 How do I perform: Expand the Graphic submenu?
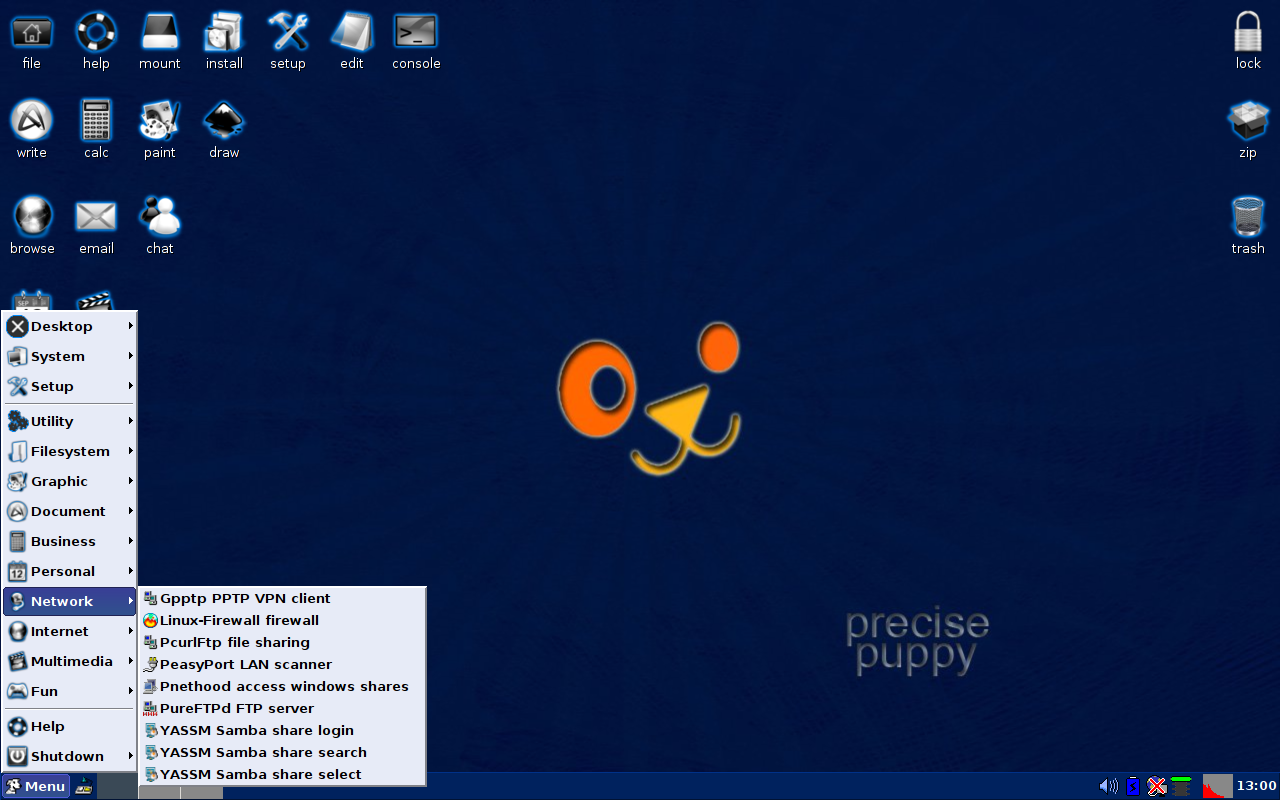[x=70, y=481]
